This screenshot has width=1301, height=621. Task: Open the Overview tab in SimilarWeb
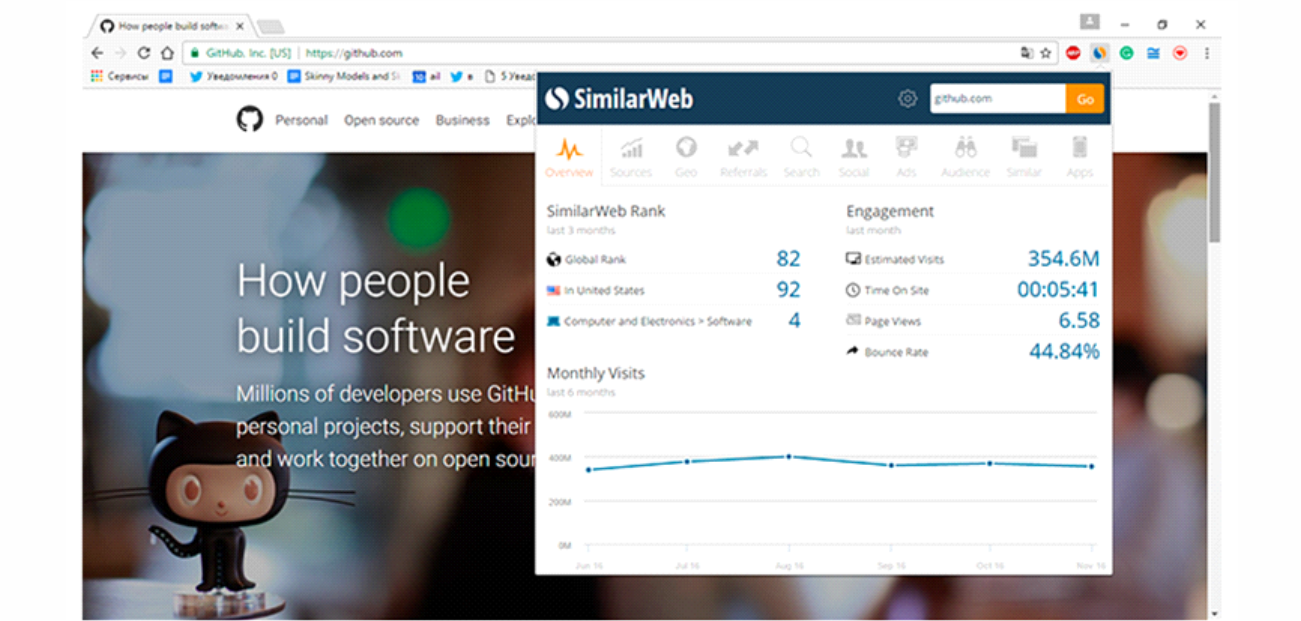click(x=569, y=158)
